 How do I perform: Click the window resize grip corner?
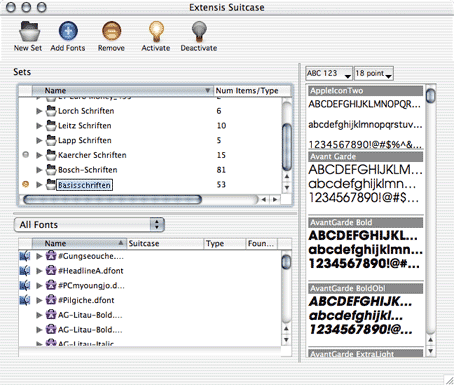(x=449, y=380)
